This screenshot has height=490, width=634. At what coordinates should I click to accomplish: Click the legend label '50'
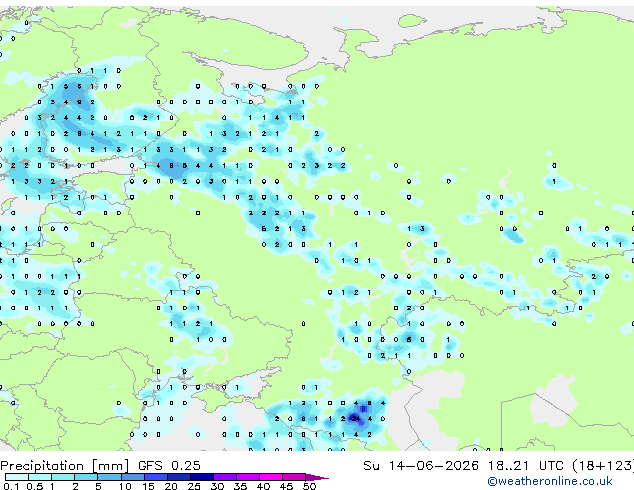click(309, 486)
